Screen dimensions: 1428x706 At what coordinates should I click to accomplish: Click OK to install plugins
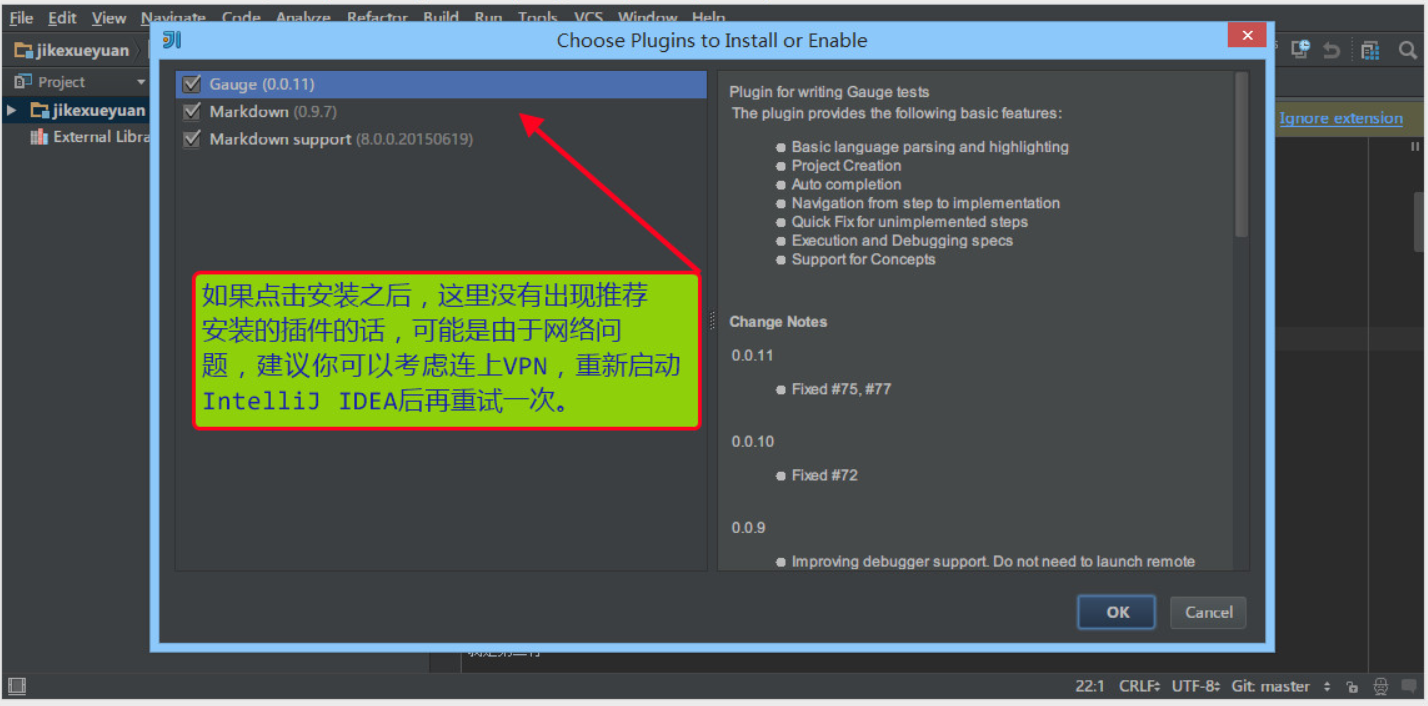(x=1117, y=612)
